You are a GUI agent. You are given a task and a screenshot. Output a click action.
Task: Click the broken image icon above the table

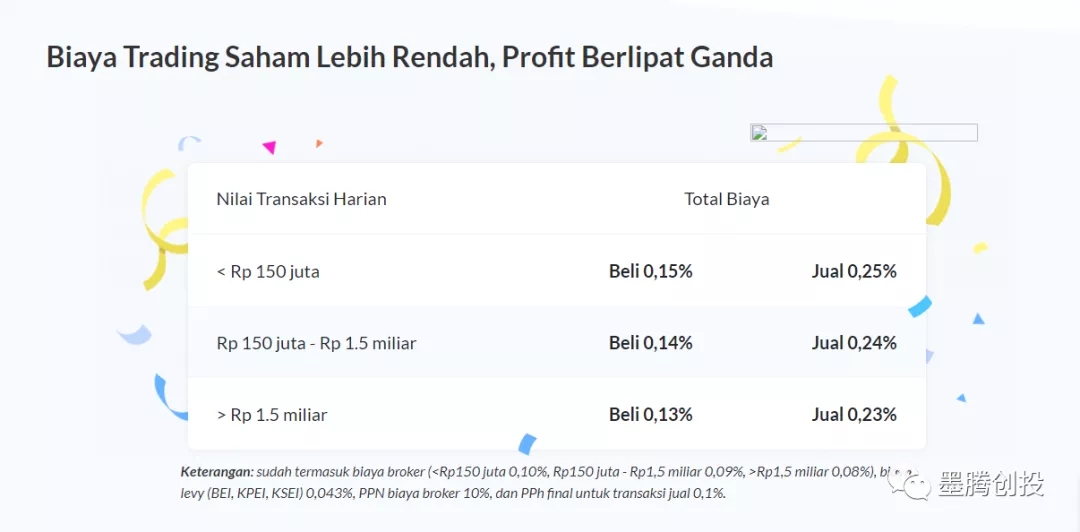[x=759, y=133]
